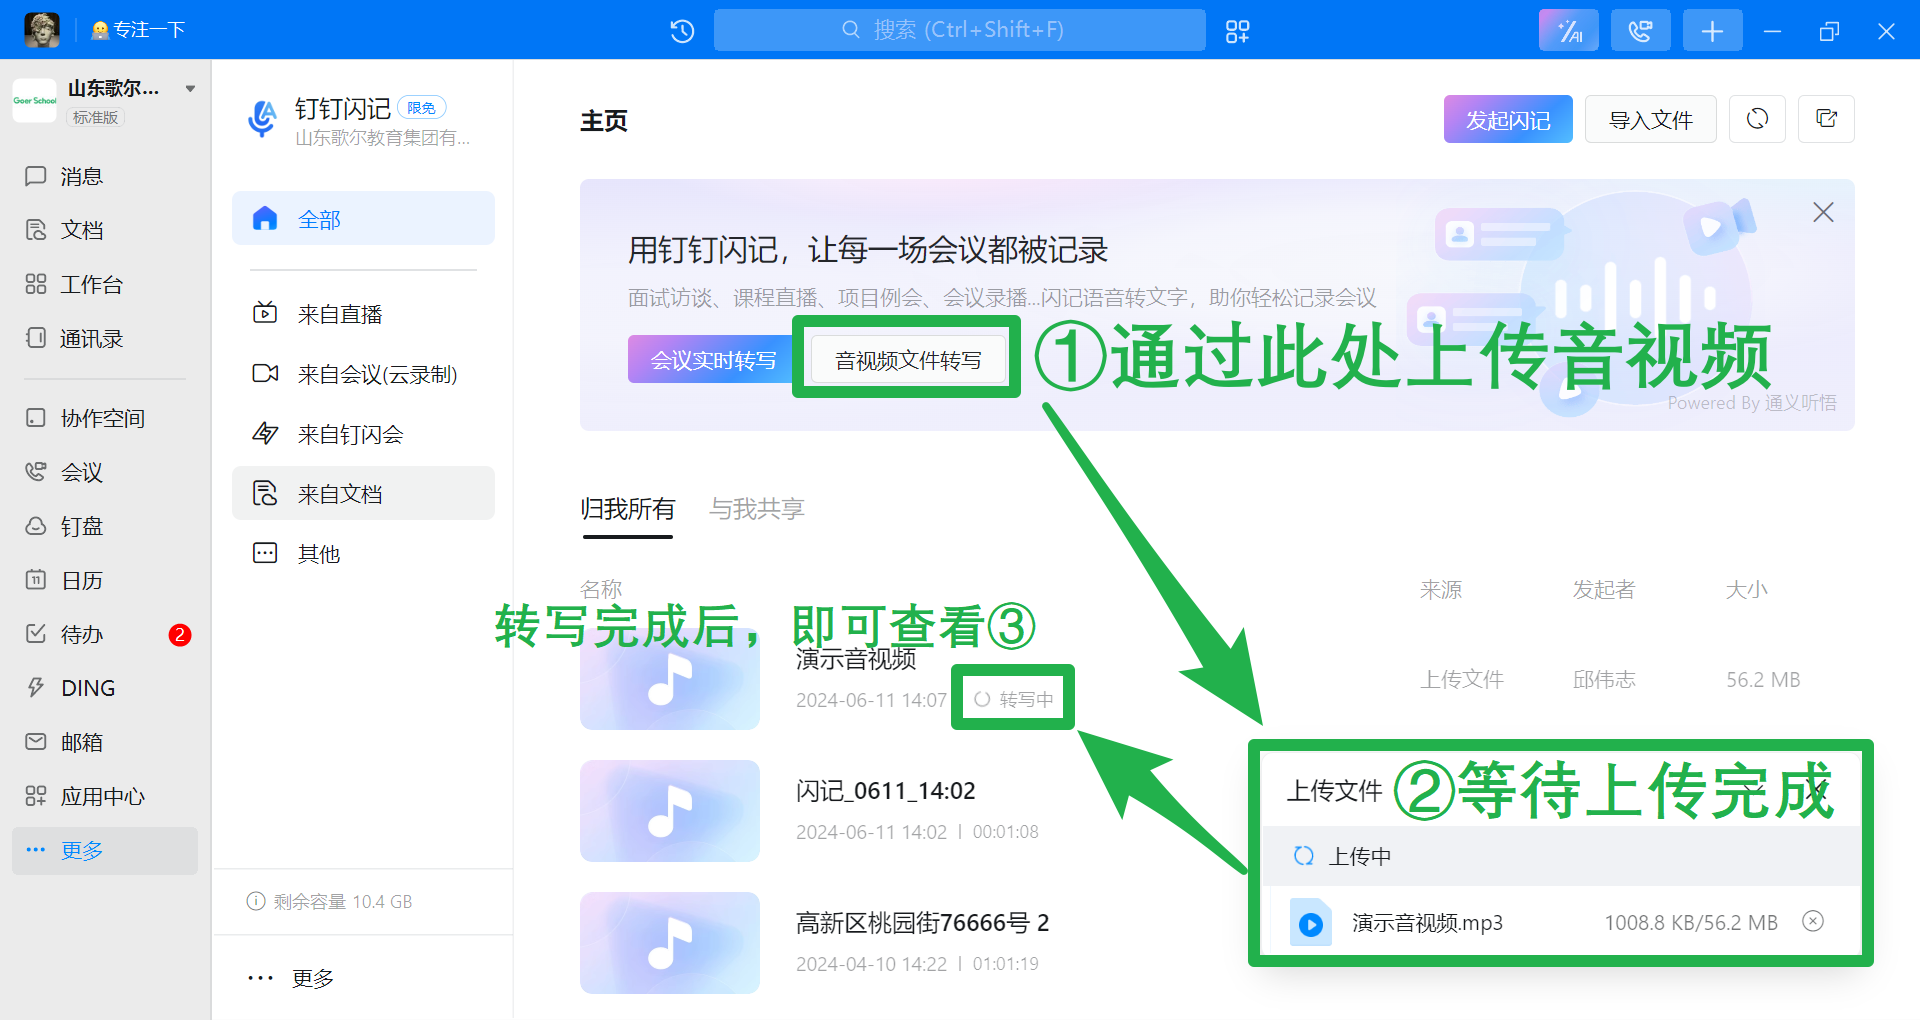Filter by 其他 category
The image size is (1920, 1020).
tap(363, 553)
